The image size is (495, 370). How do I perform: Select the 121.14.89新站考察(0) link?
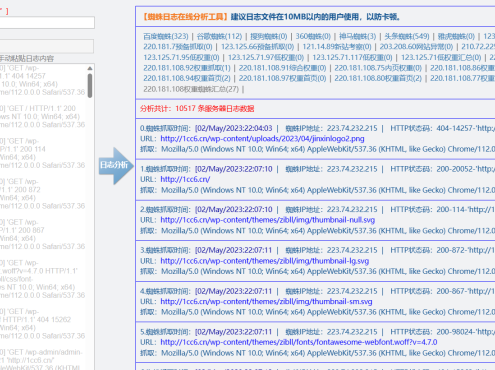click(337, 47)
